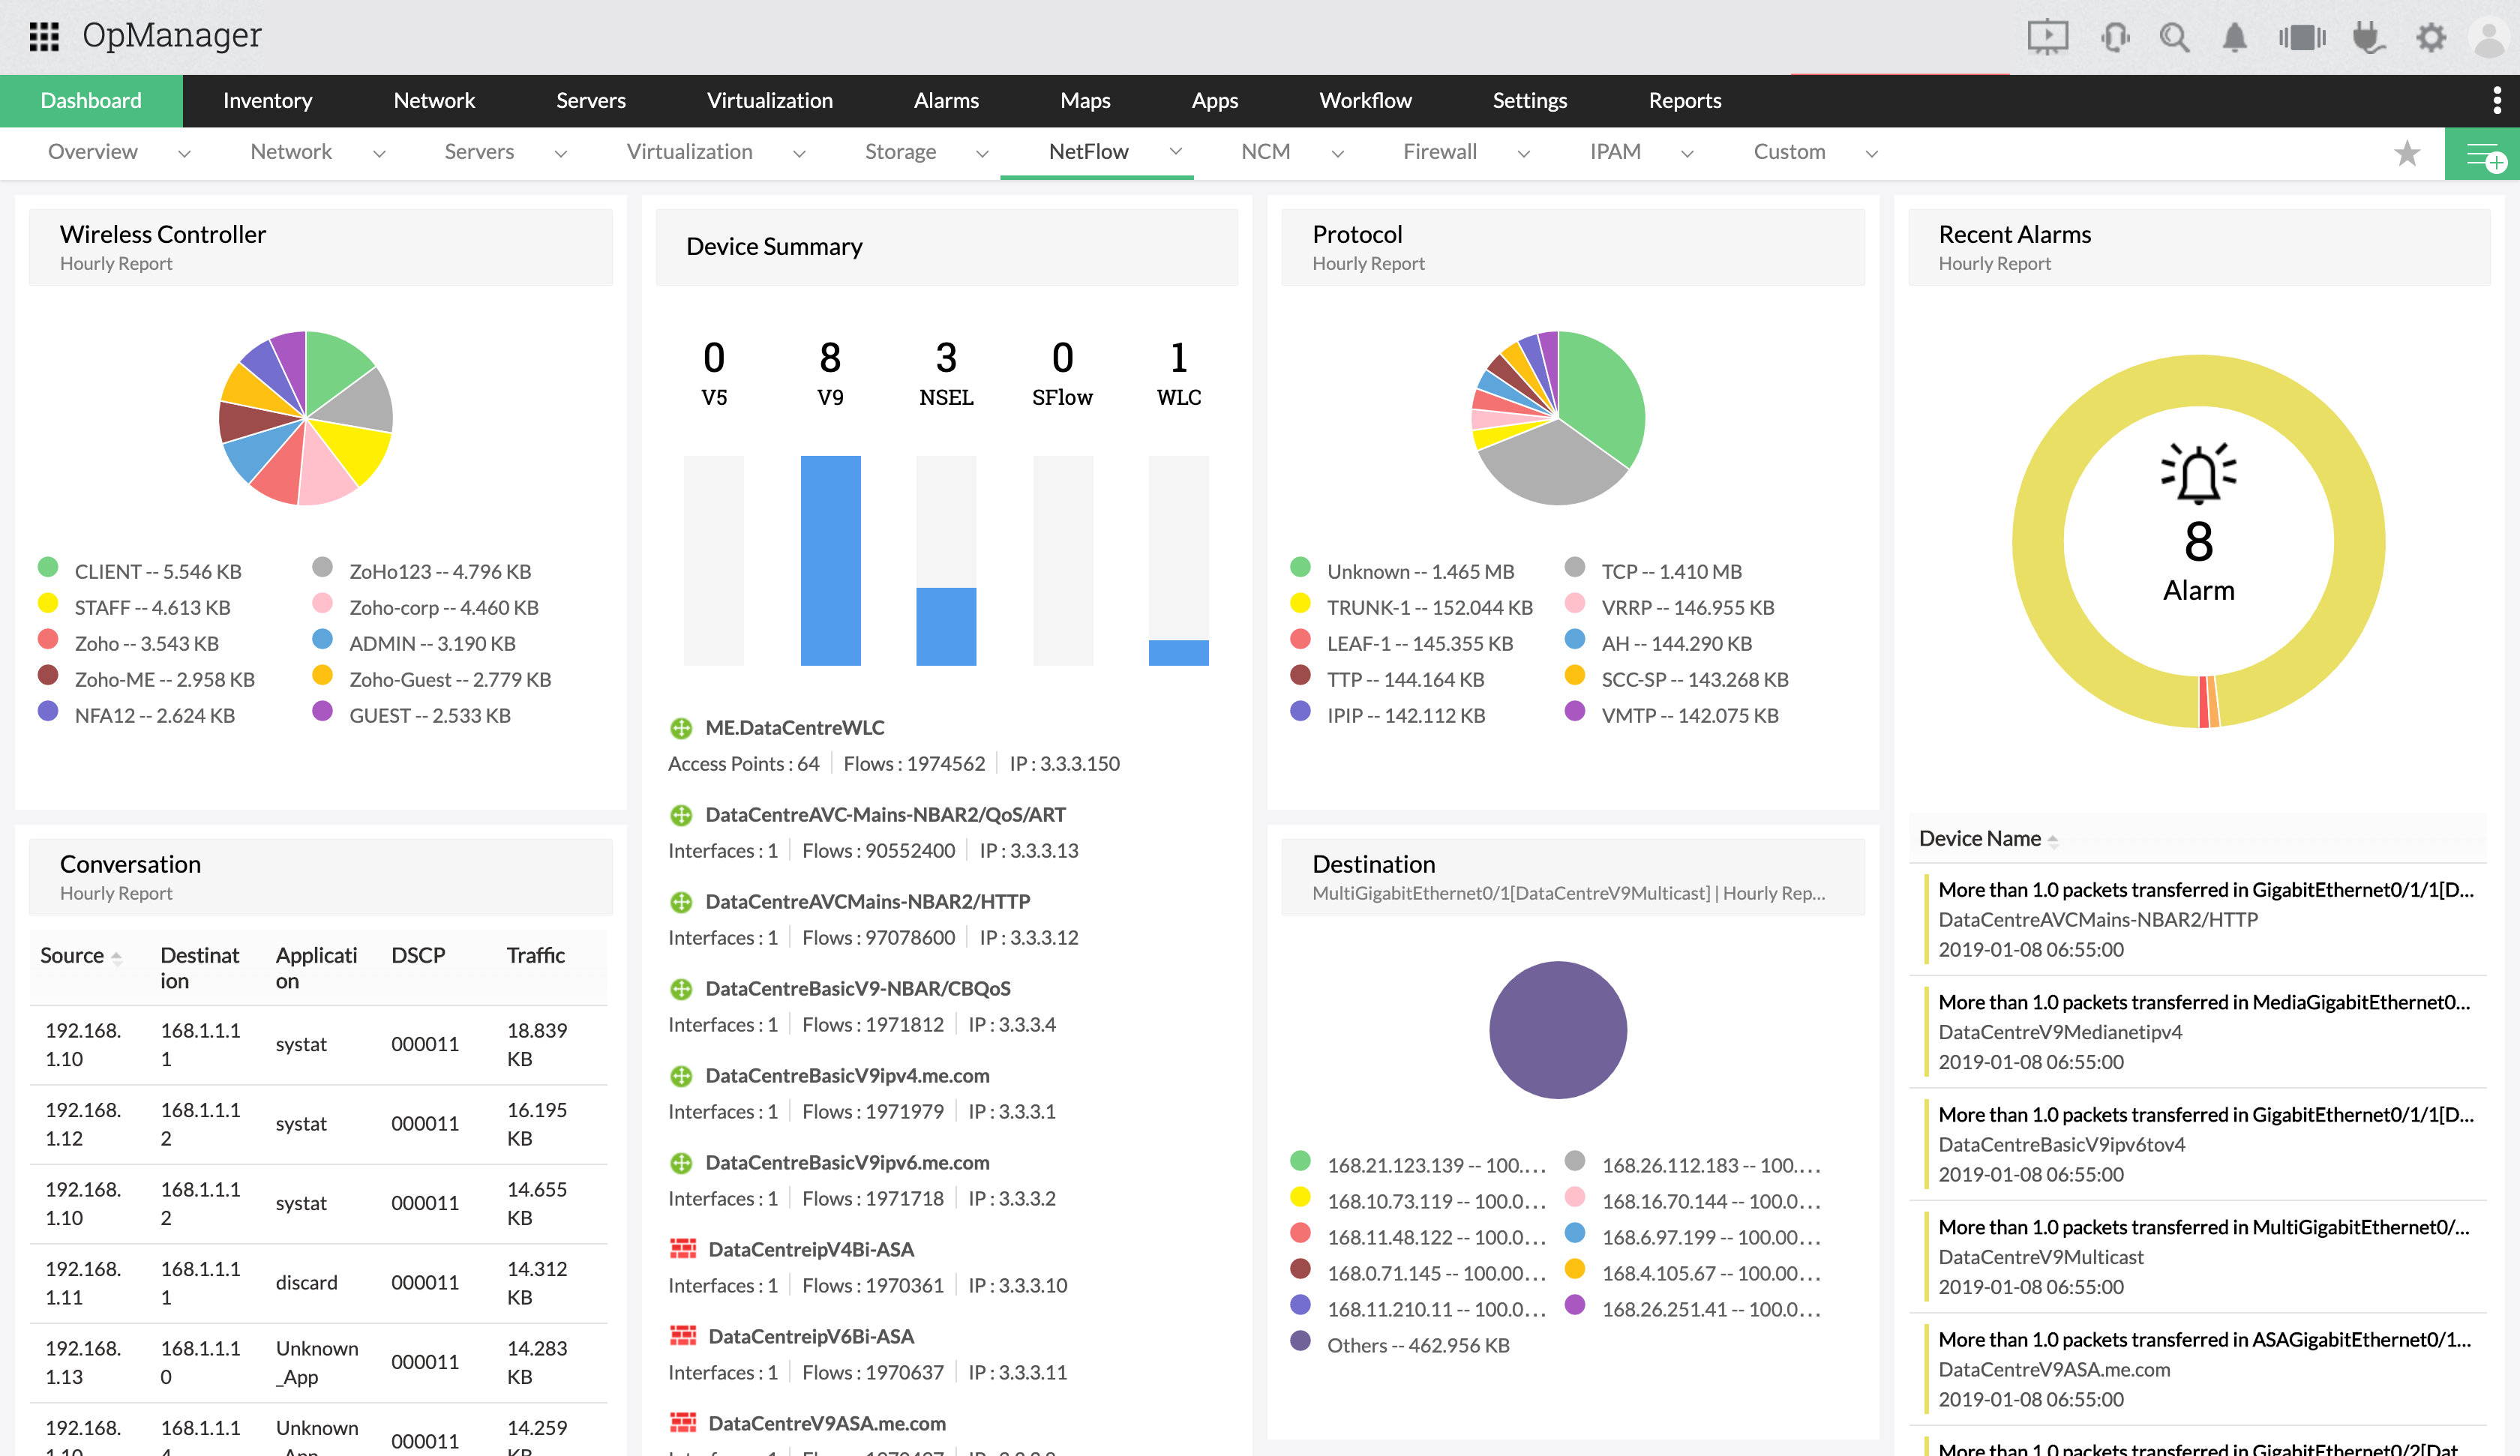Screen dimensions: 2520x1456
Task: Expand the Overview dropdown chevron
Action: (184, 153)
